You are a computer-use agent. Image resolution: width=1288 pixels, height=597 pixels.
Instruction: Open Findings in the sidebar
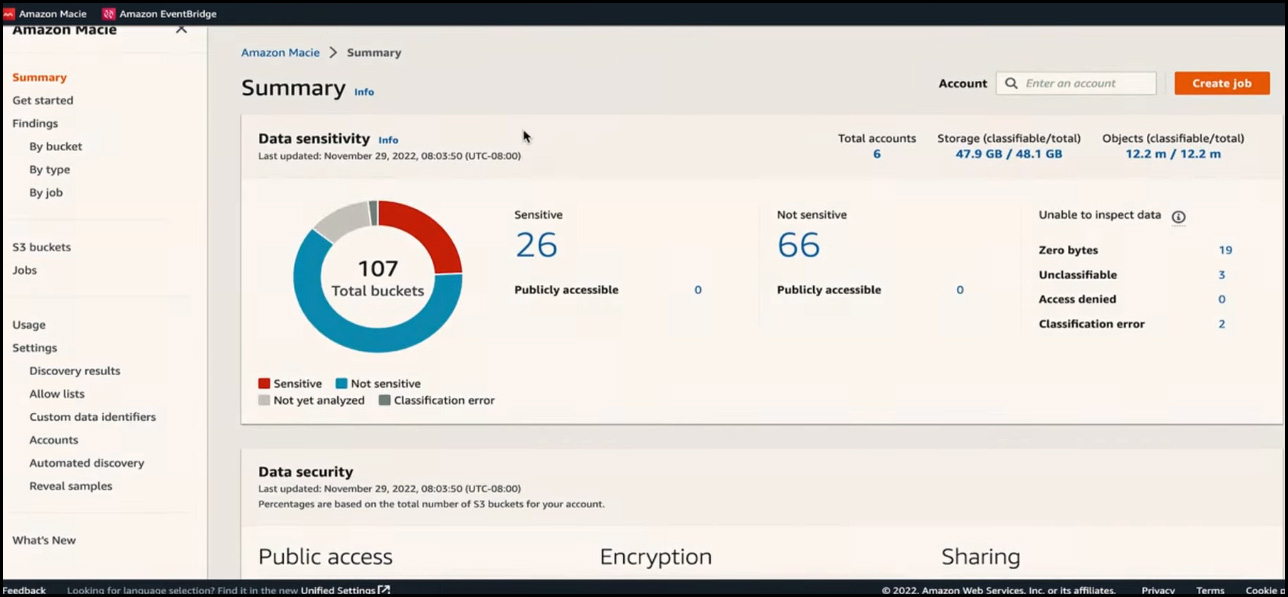35,123
